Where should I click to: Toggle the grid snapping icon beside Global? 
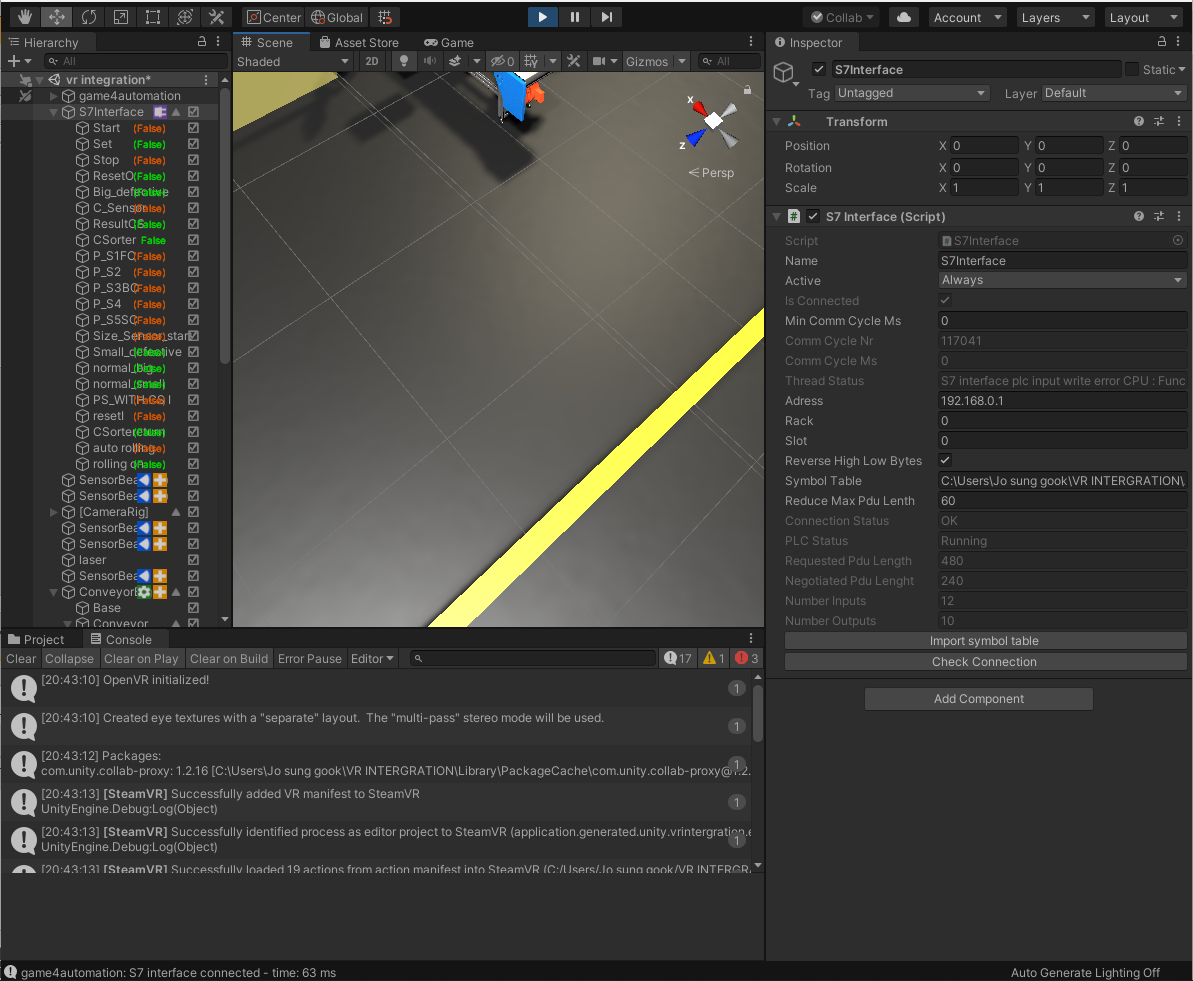pos(385,17)
